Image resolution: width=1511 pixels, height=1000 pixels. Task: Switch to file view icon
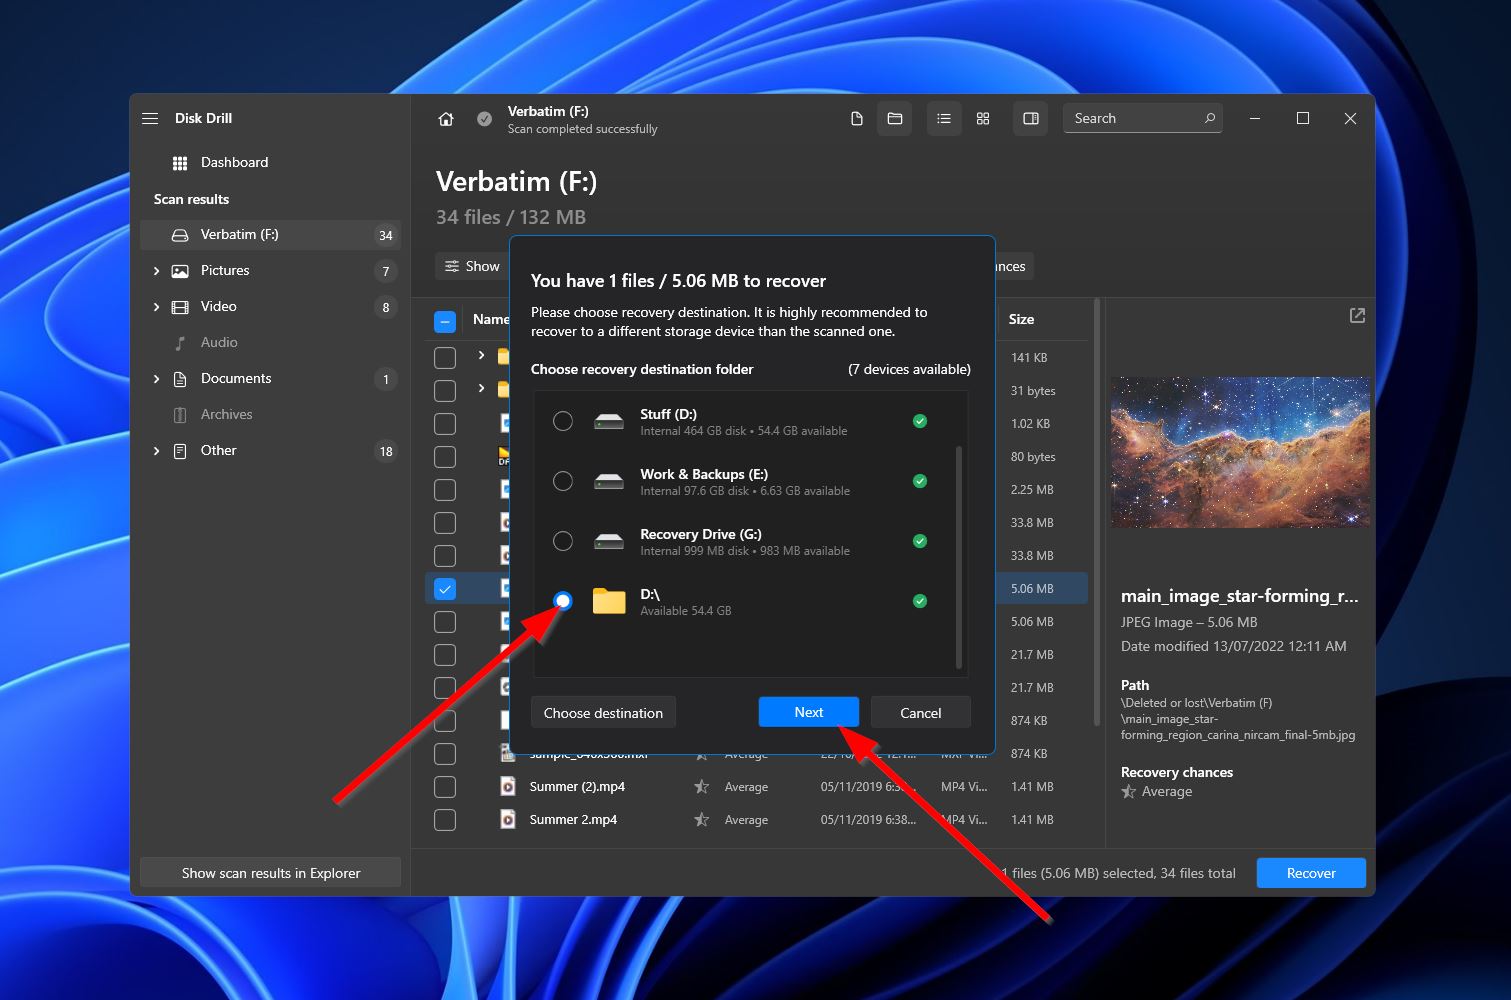[x=856, y=118]
